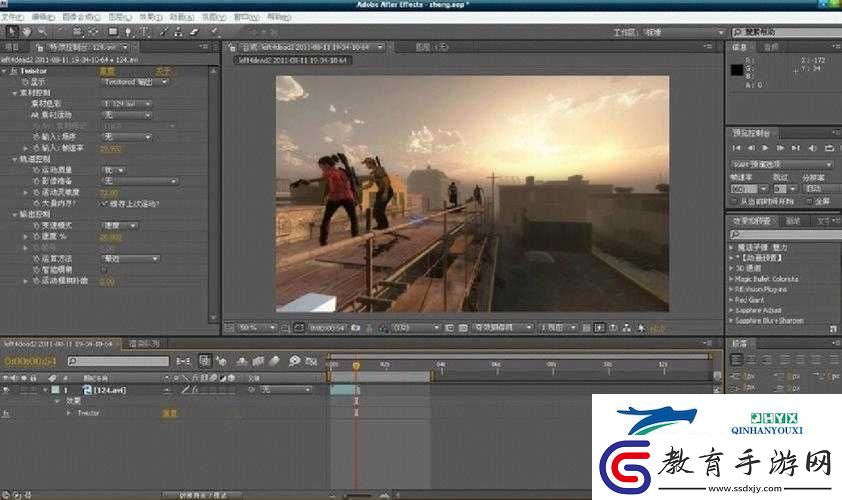
Task: Select the Selection arrow tool
Action: tap(11, 32)
